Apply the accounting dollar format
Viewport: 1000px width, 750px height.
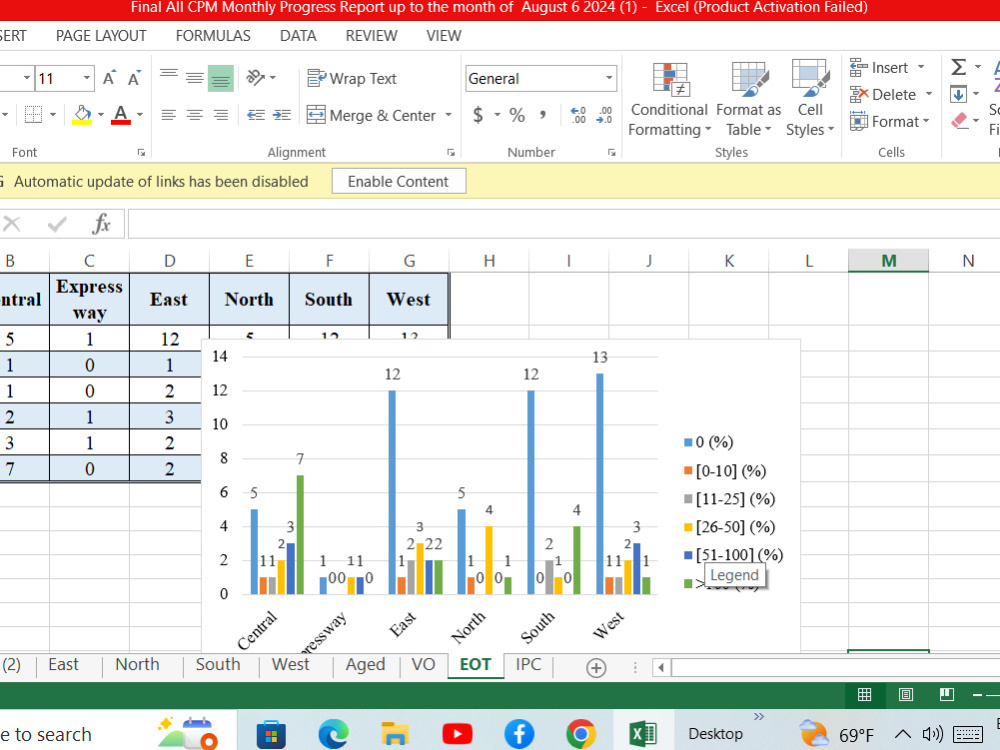478,115
